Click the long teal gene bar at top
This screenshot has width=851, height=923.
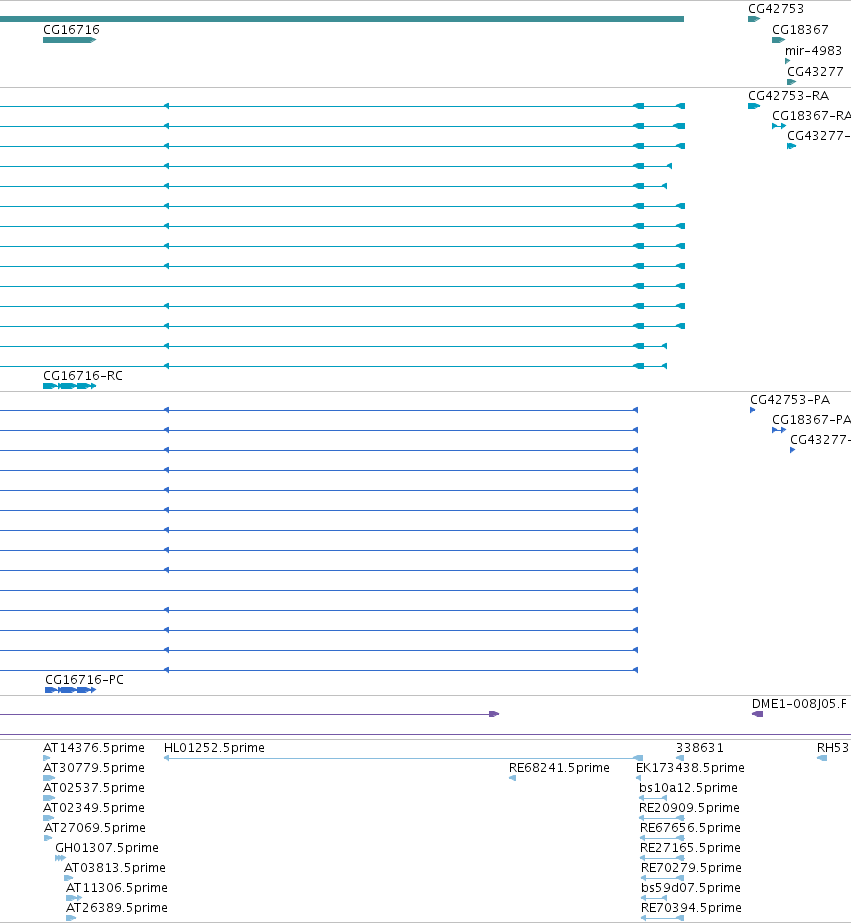point(342,19)
